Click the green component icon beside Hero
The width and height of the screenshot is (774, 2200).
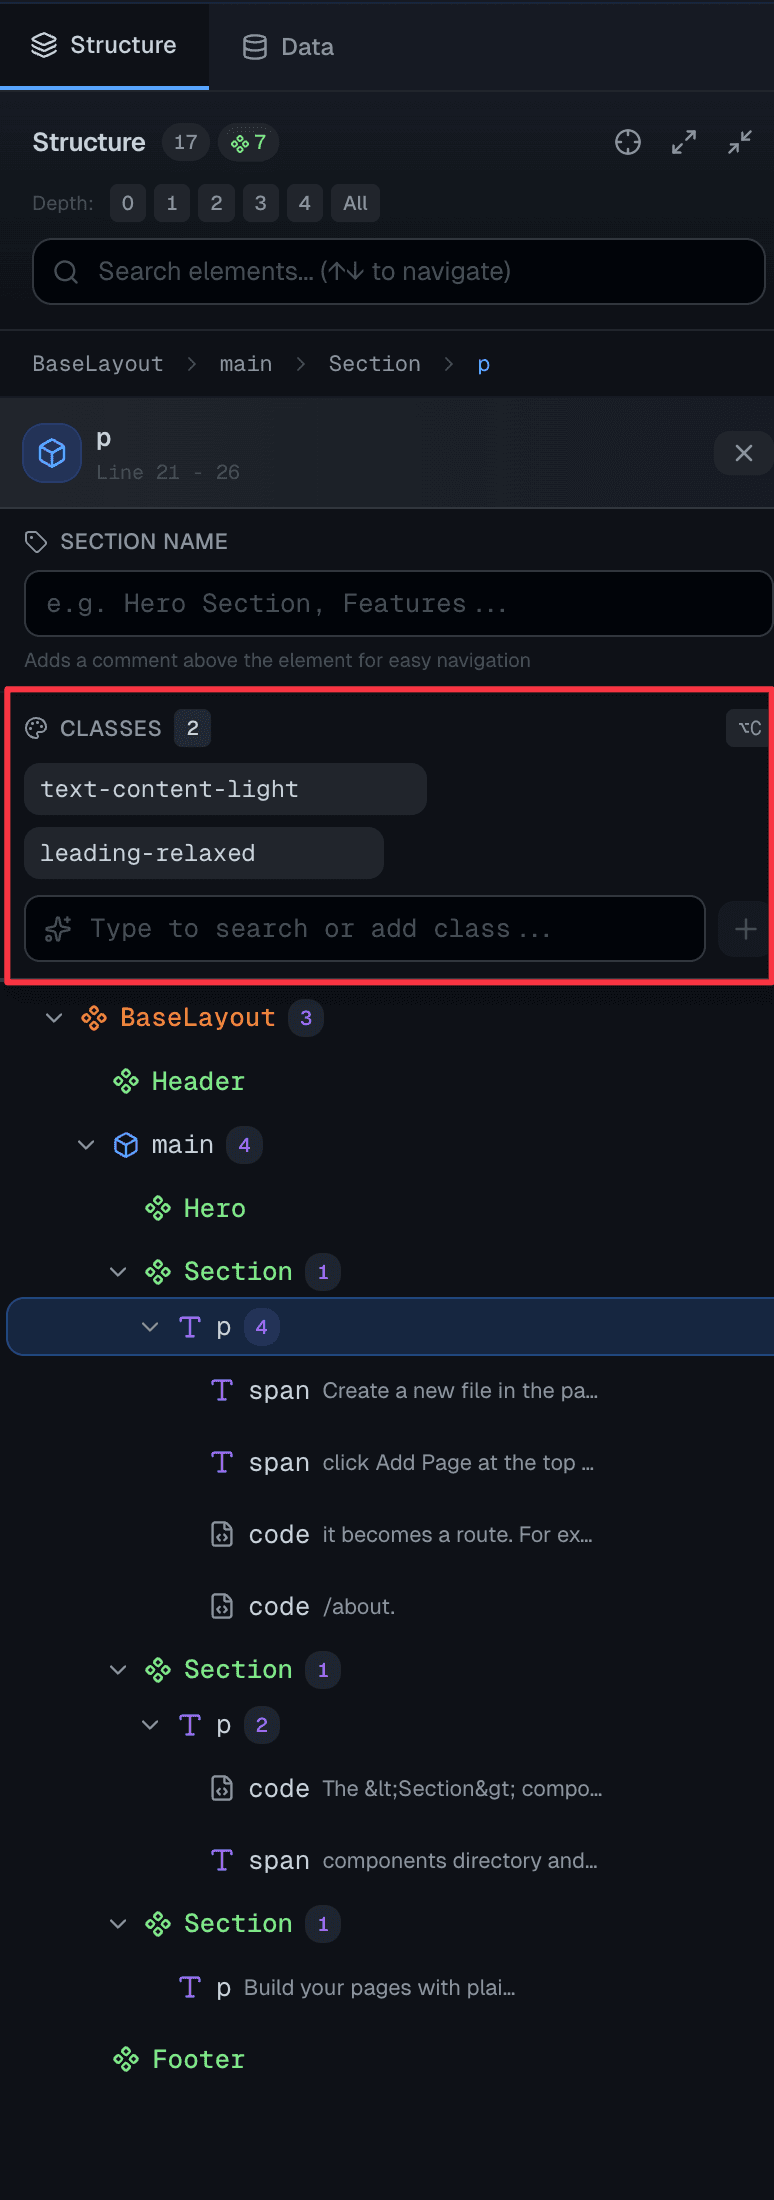point(158,1207)
